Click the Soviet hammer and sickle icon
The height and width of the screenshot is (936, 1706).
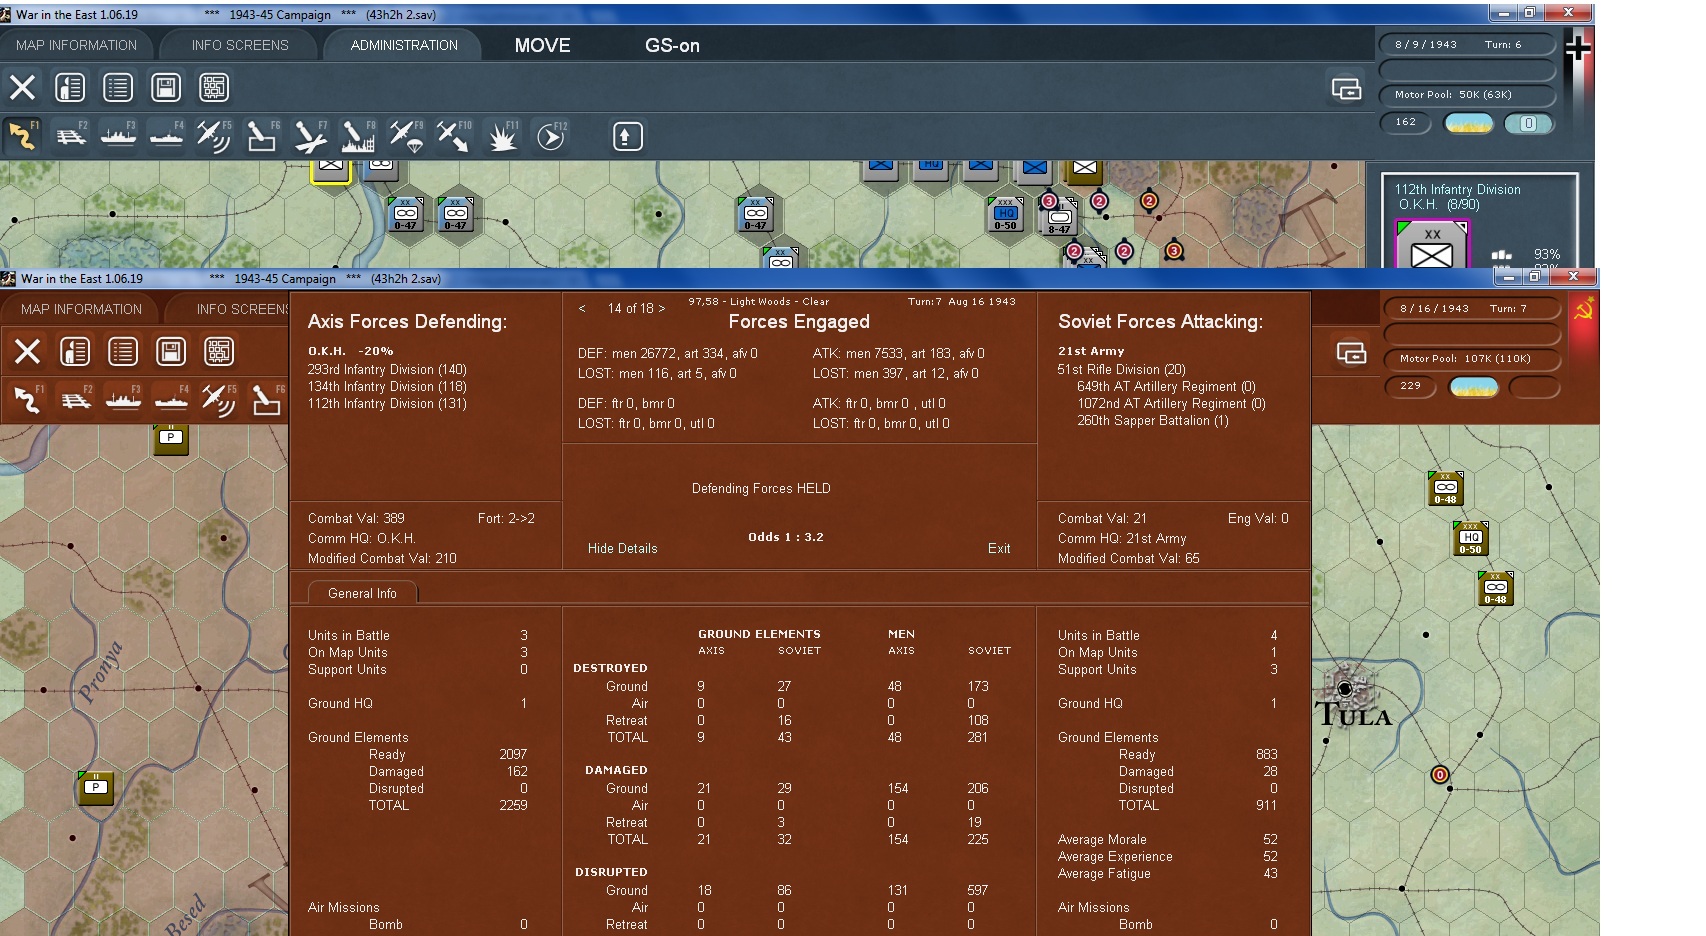(1583, 310)
